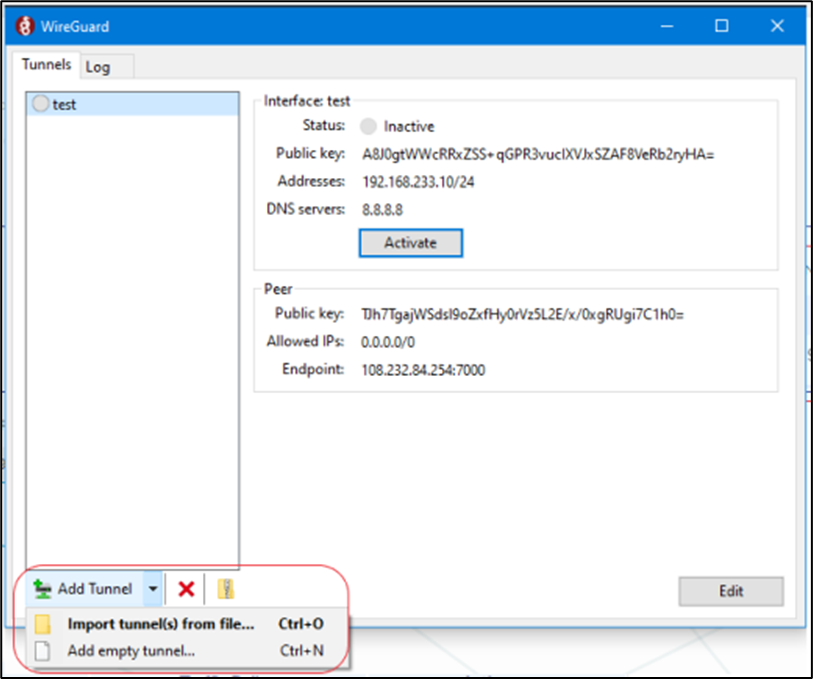Choose Import tunnel(s) from file
The height and width of the screenshot is (679, 813).
(x=160, y=624)
